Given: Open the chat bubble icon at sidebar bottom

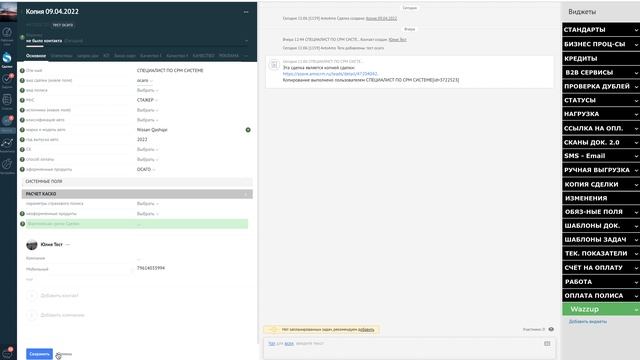Looking at the screenshot, I should [x=7, y=353].
